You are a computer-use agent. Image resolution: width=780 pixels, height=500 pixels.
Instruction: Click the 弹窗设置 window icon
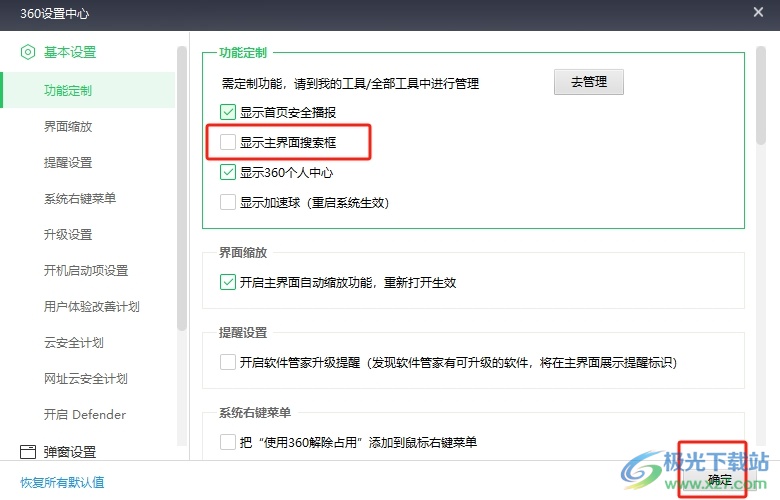(28, 452)
